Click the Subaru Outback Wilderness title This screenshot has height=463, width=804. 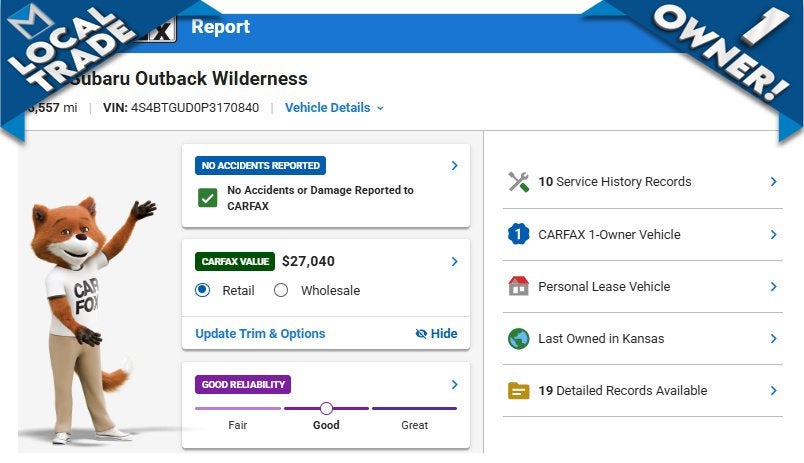[190, 78]
